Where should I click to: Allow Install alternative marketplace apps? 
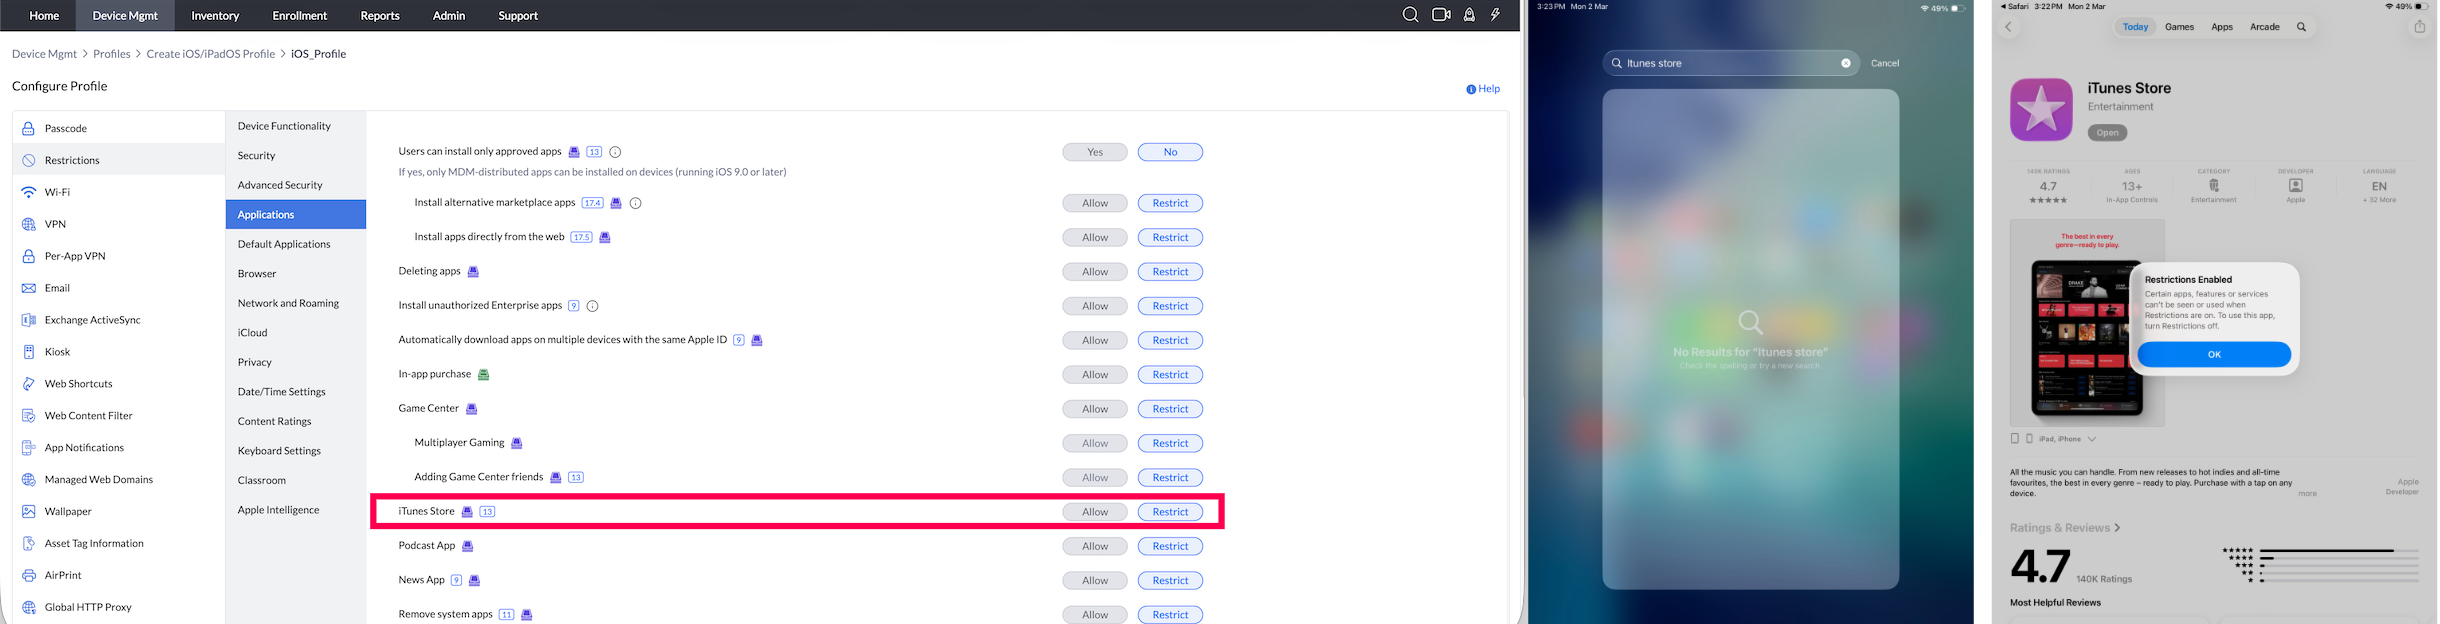1095,203
